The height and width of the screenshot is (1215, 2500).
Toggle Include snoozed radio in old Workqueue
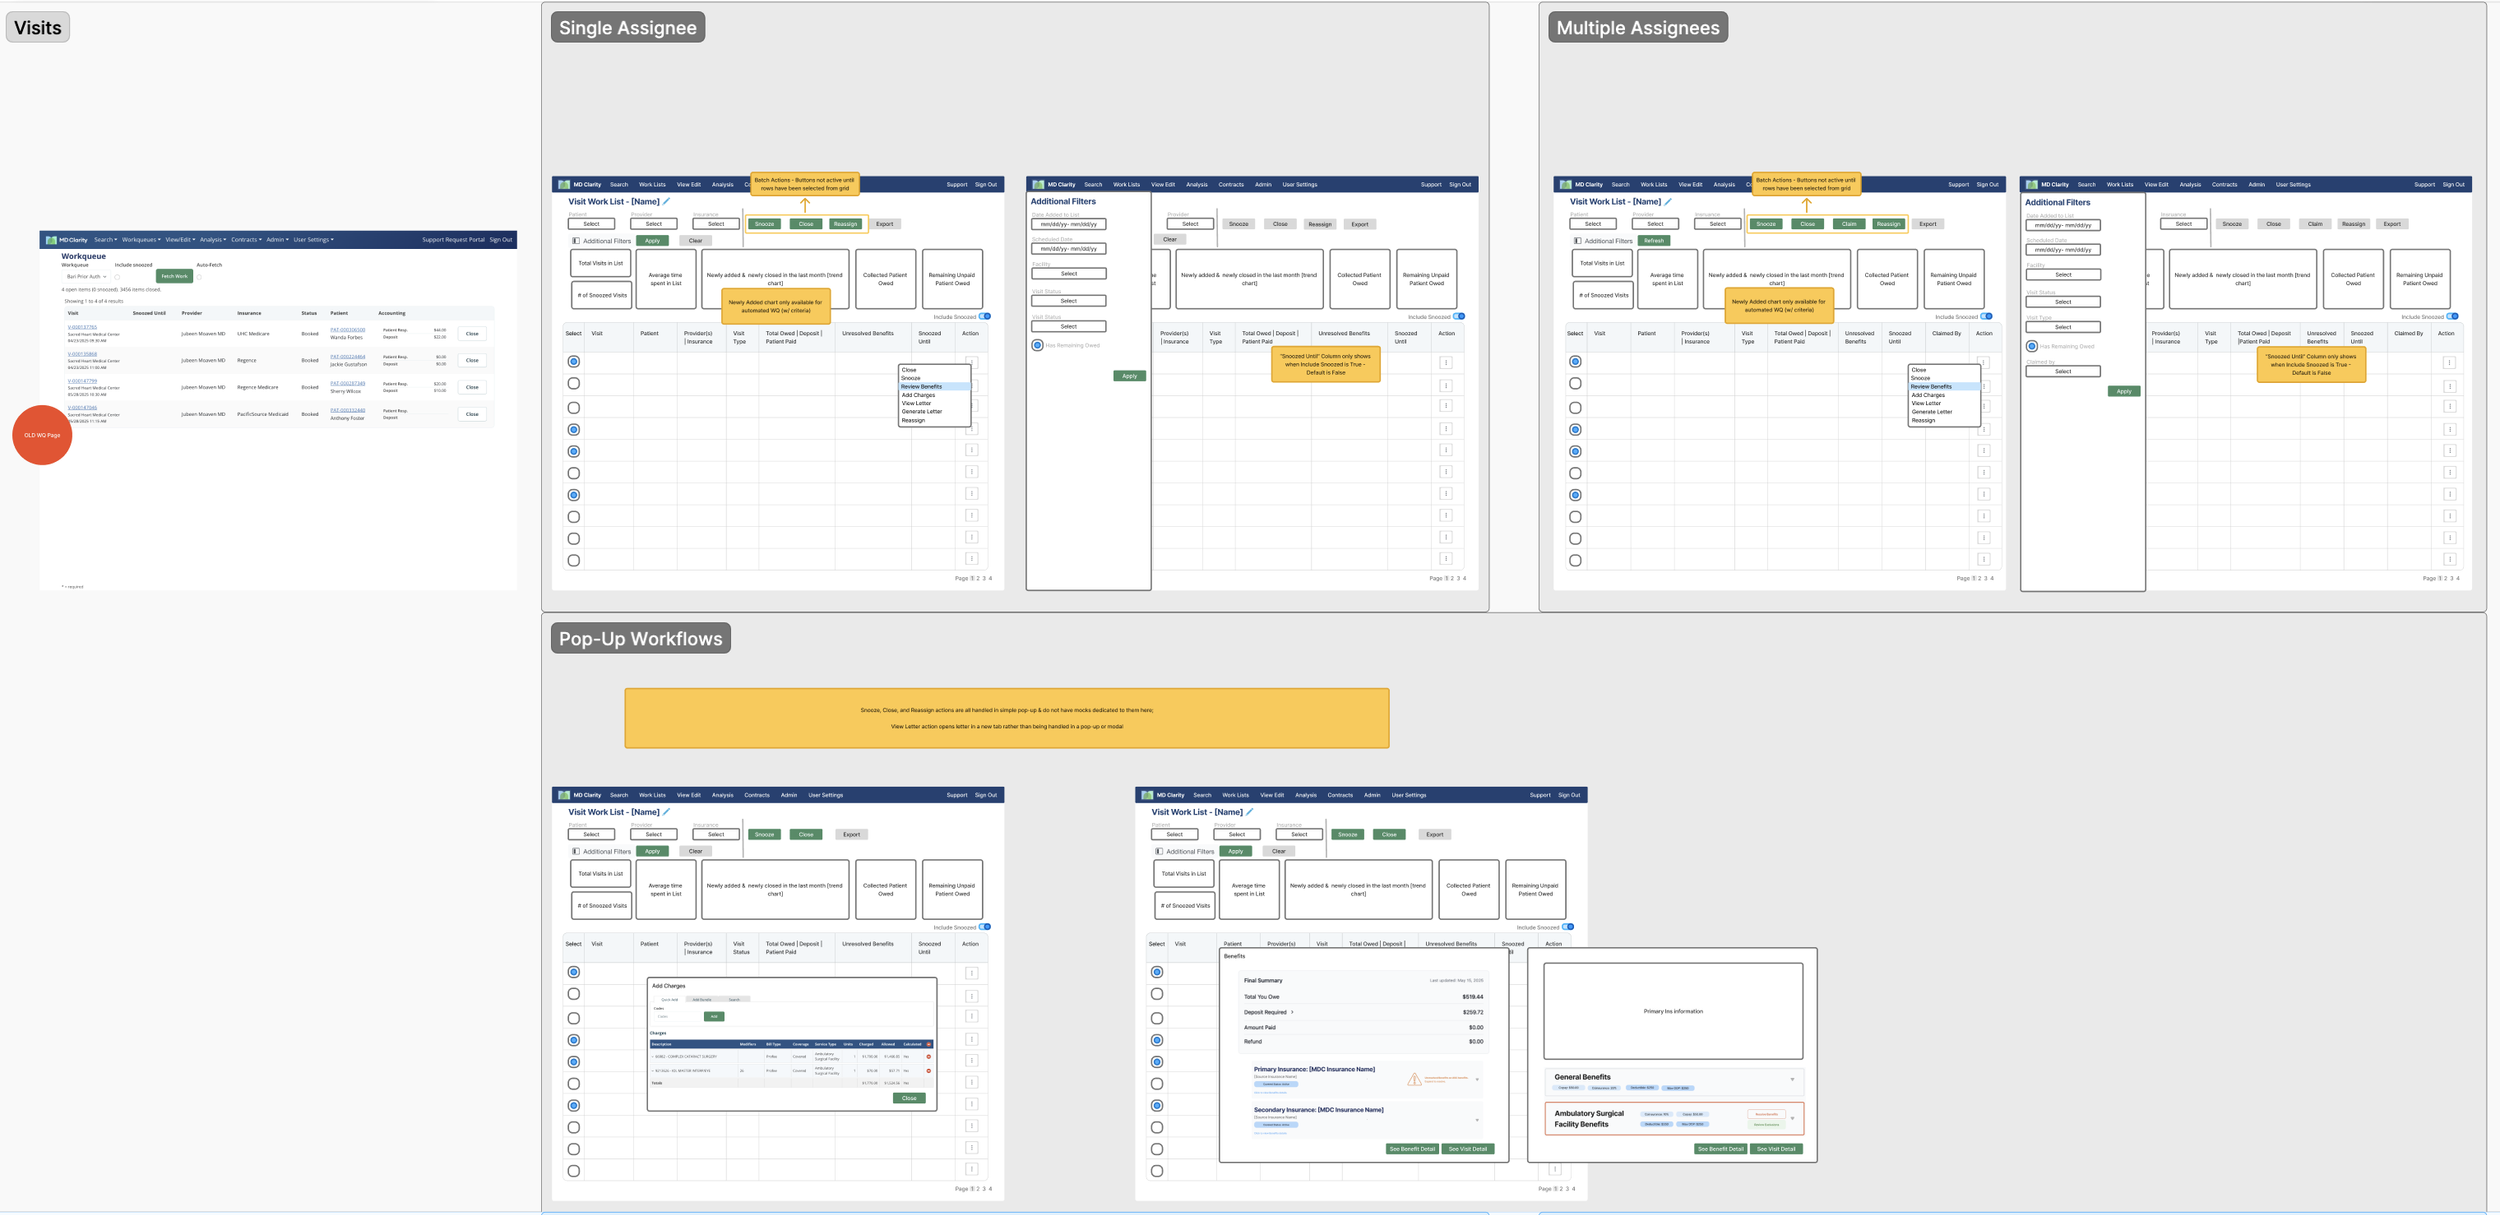(x=117, y=277)
